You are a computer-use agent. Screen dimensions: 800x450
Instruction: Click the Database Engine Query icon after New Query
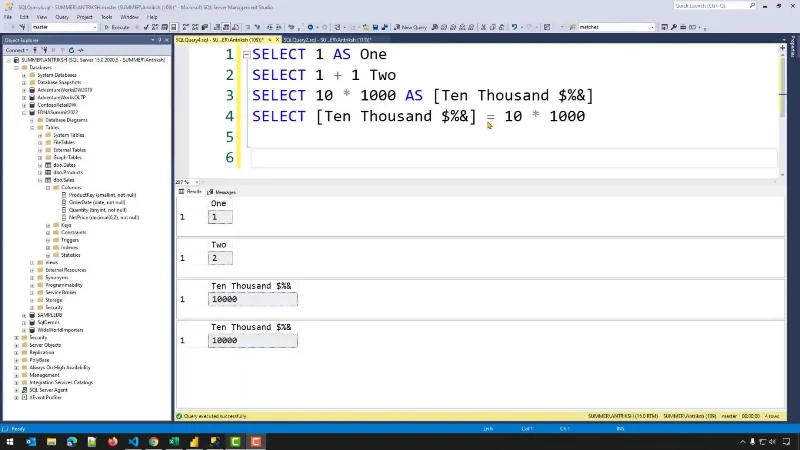(x=435, y=27)
